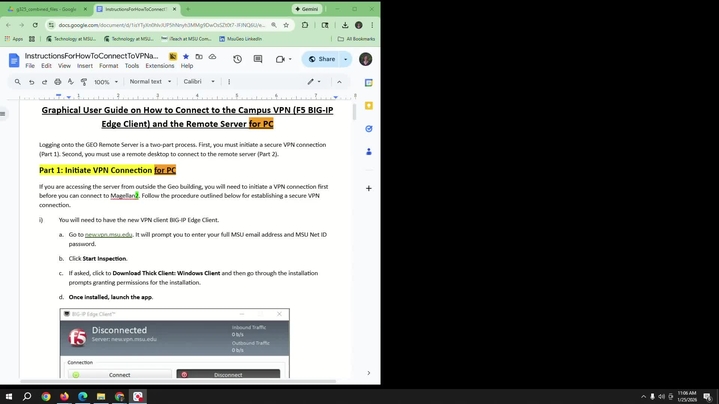This screenshot has width=719, height=404.
Task: Move document using folder icon
Action: coord(197,56)
